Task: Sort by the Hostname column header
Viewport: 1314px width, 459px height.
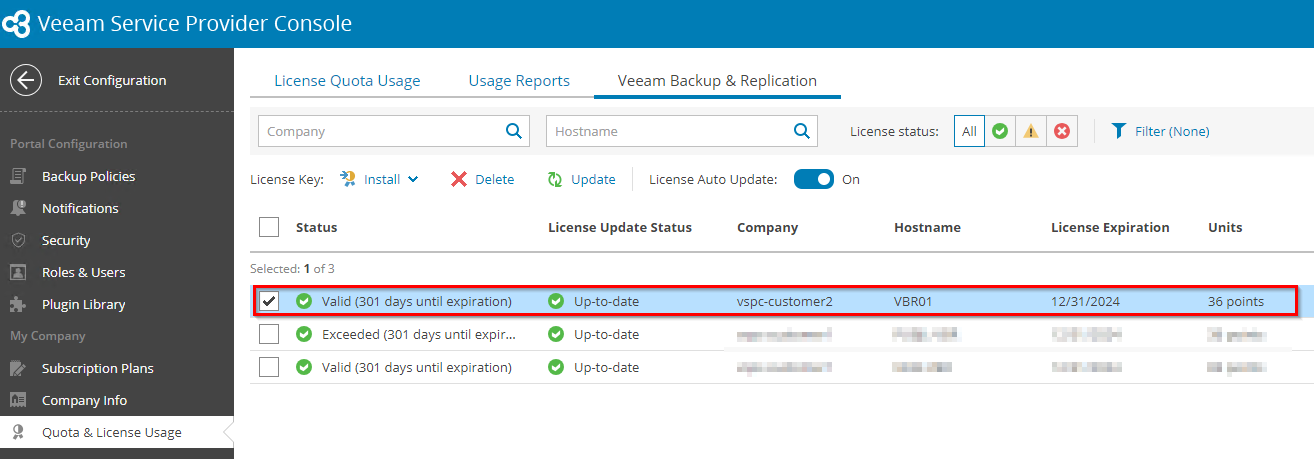Action: click(x=927, y=227)
